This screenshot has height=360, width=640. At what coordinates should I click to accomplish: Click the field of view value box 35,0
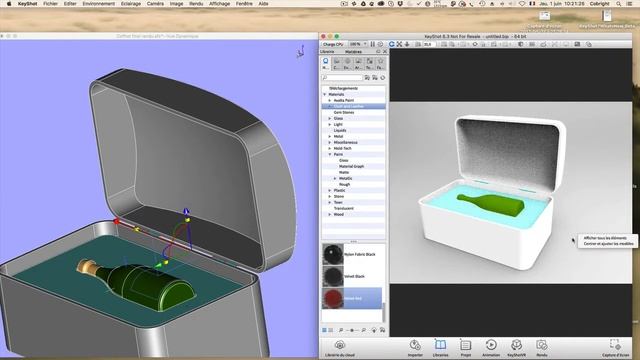[x=429, y=44]
